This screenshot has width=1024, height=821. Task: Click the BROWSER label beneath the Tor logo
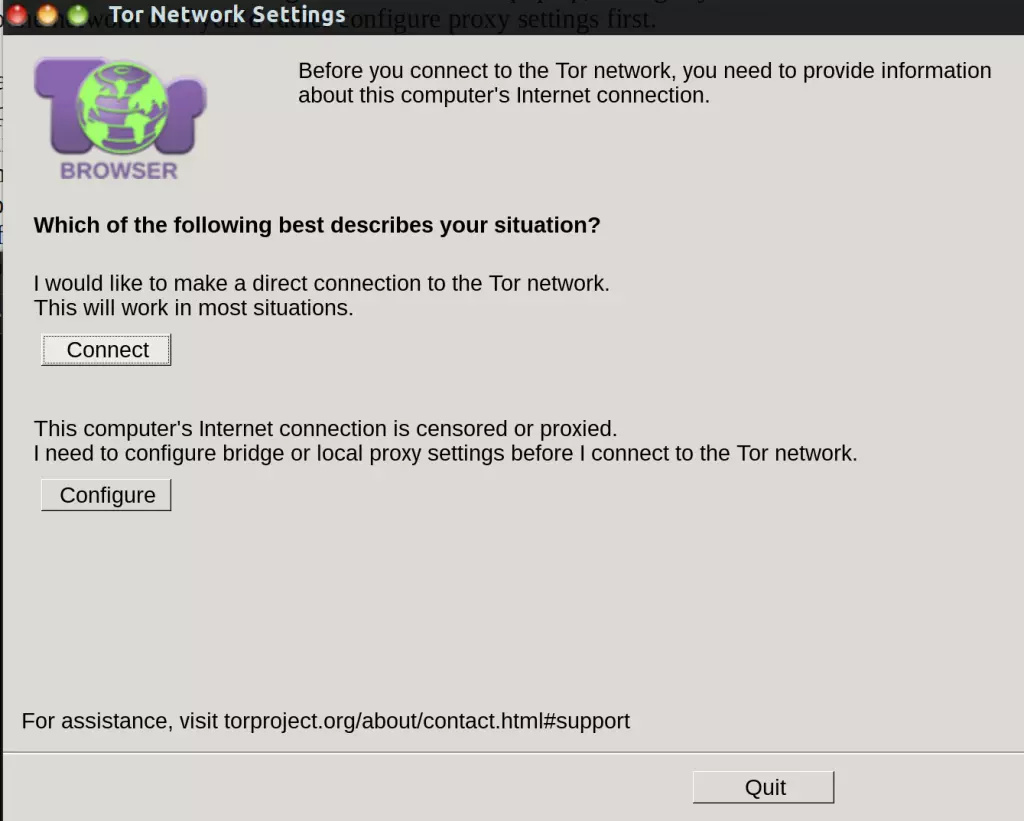click(x=118, y=171)
